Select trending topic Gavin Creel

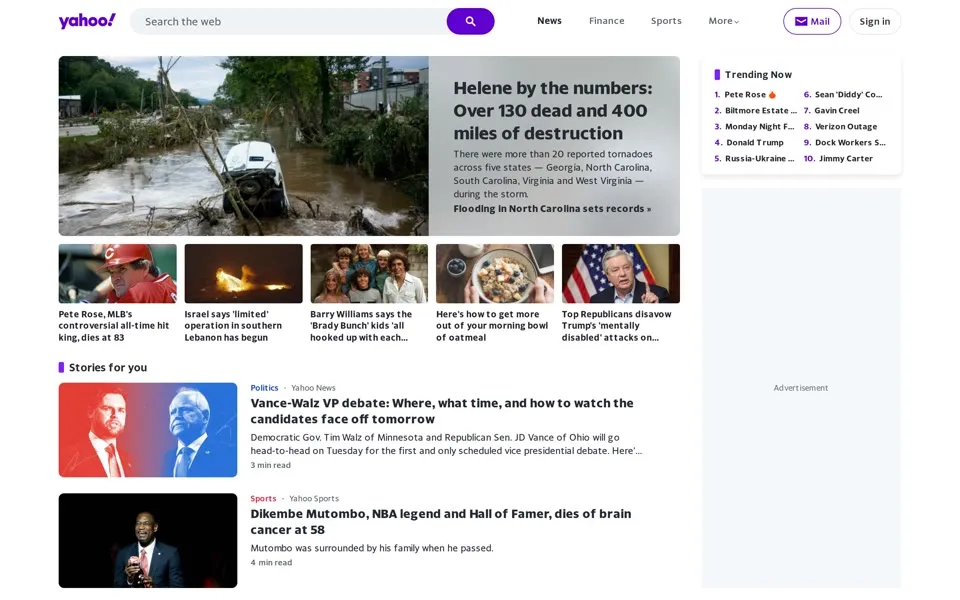click(837, 110)
